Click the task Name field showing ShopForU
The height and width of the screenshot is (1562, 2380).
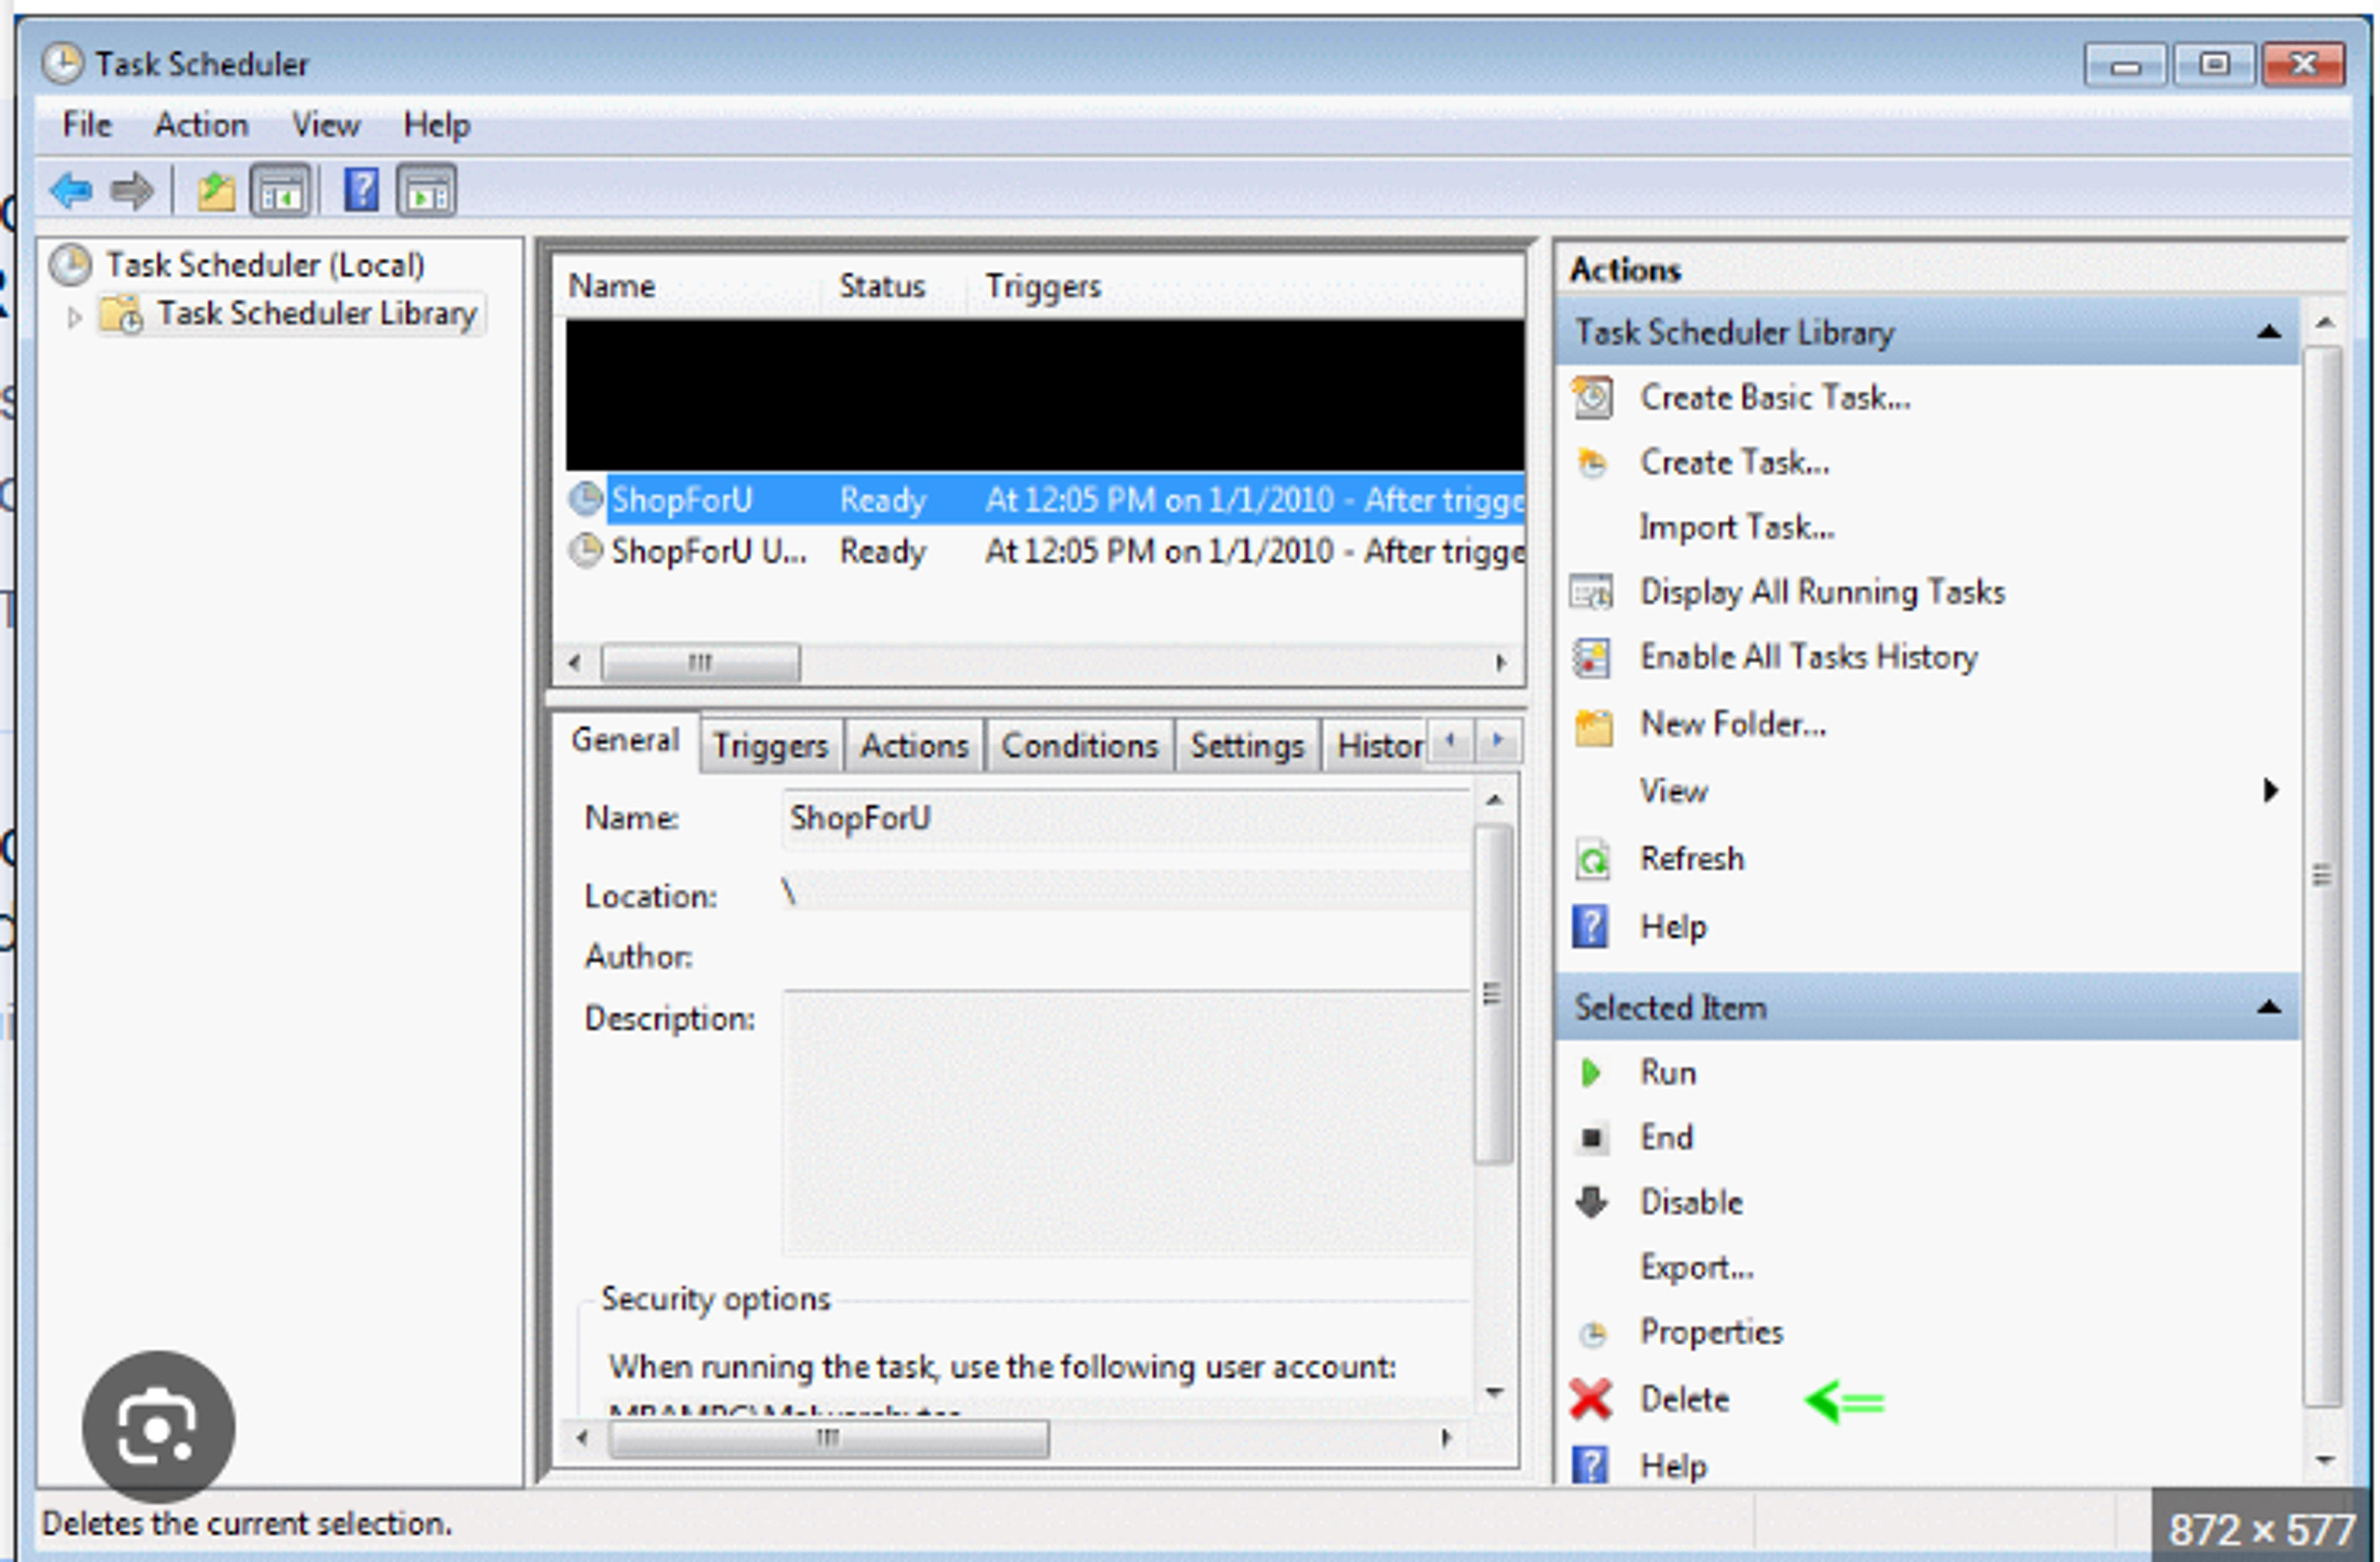[1126, 819]
